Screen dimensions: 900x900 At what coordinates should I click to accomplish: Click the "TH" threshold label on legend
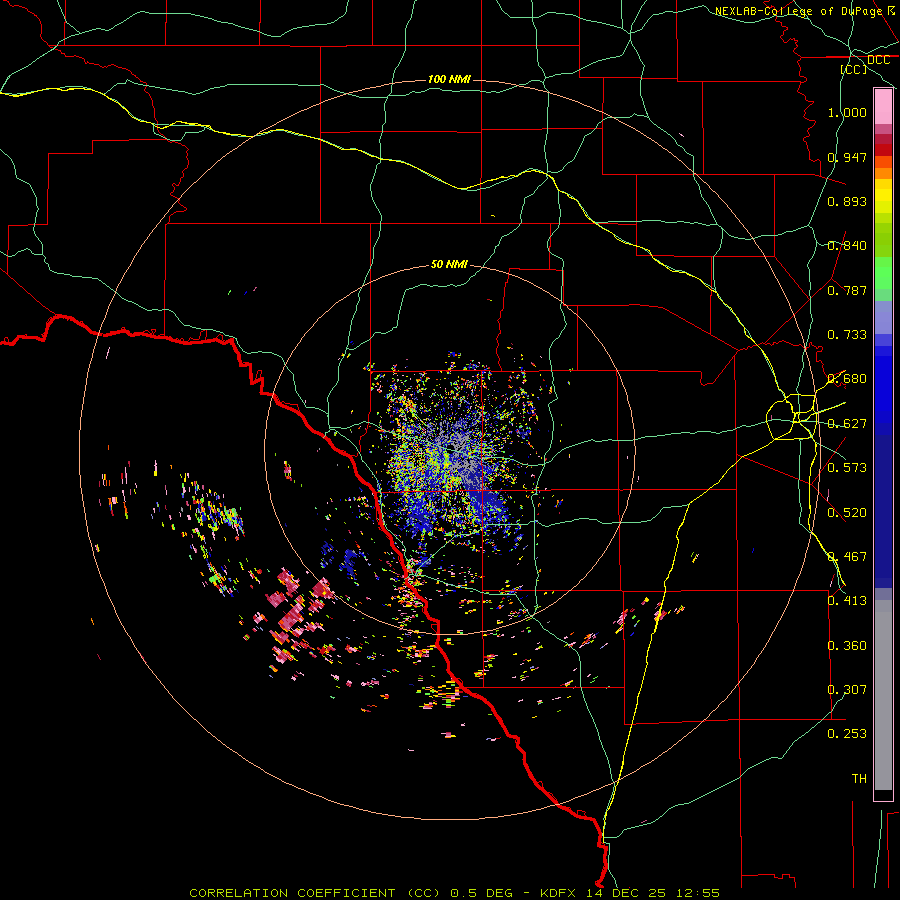pyautogui.click(x=859, y=779)
